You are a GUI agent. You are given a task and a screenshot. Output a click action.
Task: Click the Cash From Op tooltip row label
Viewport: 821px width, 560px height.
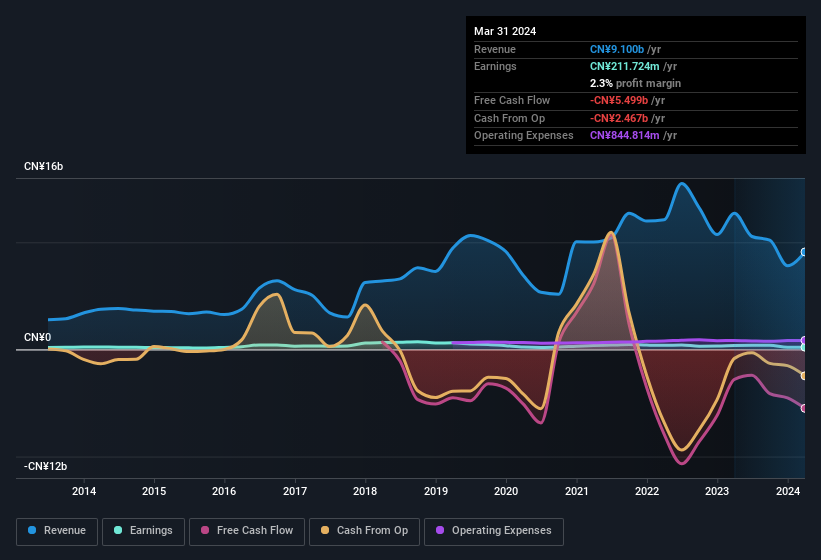(509, 118)
